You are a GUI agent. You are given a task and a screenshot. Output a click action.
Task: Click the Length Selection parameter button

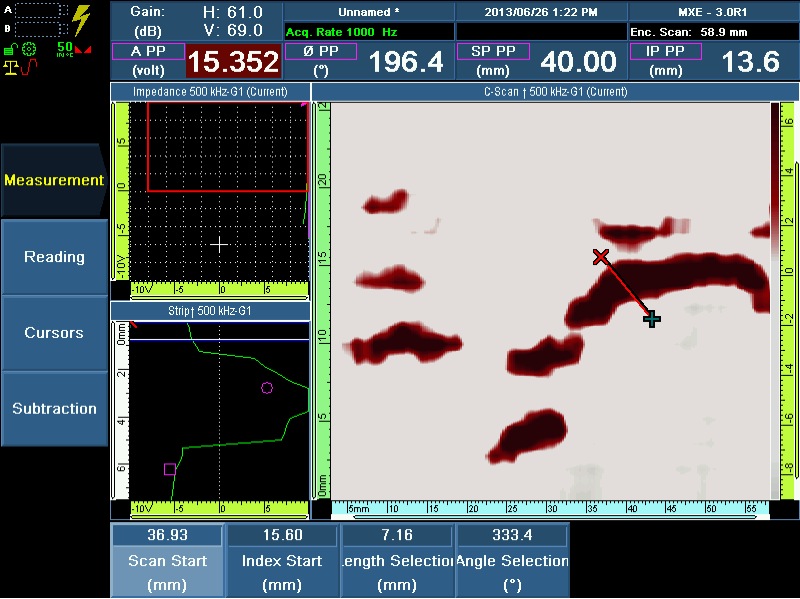(397, 561)
